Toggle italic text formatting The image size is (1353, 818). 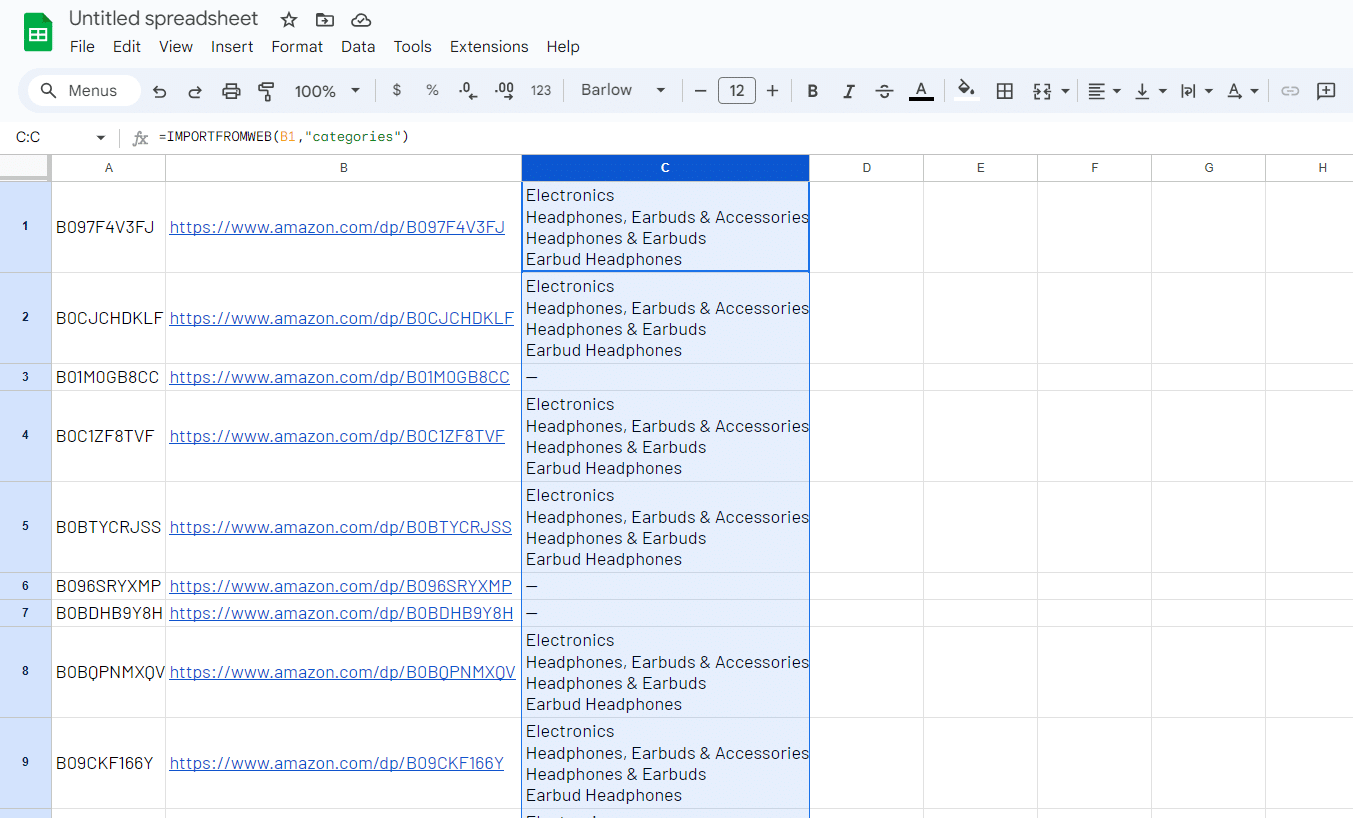(x=848, y=91)
